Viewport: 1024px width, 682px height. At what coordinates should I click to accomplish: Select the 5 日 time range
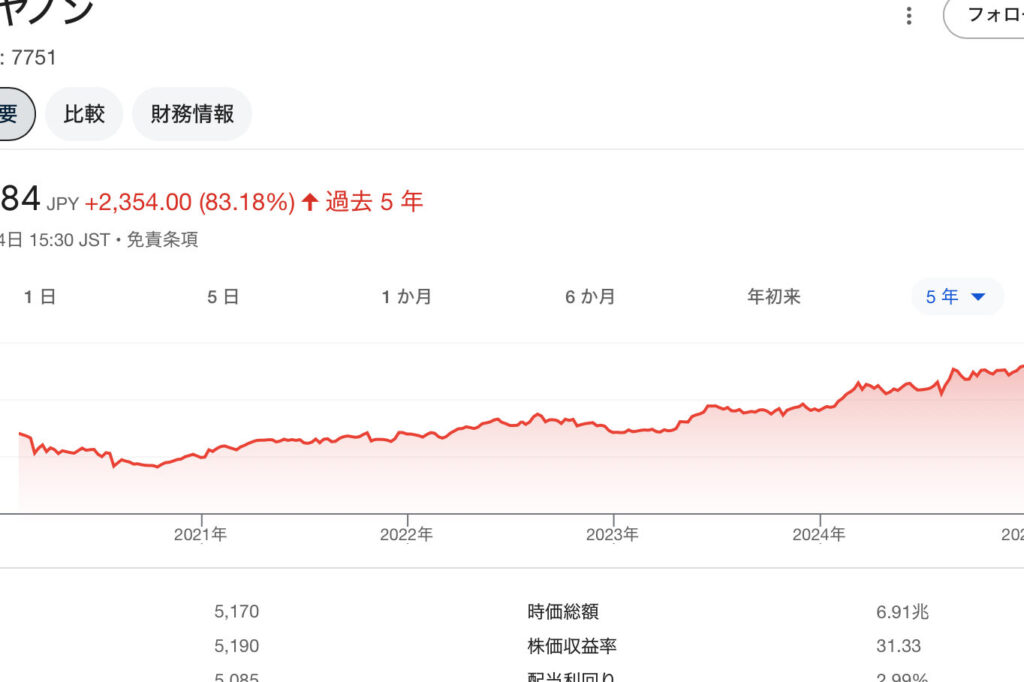point(223,297)
